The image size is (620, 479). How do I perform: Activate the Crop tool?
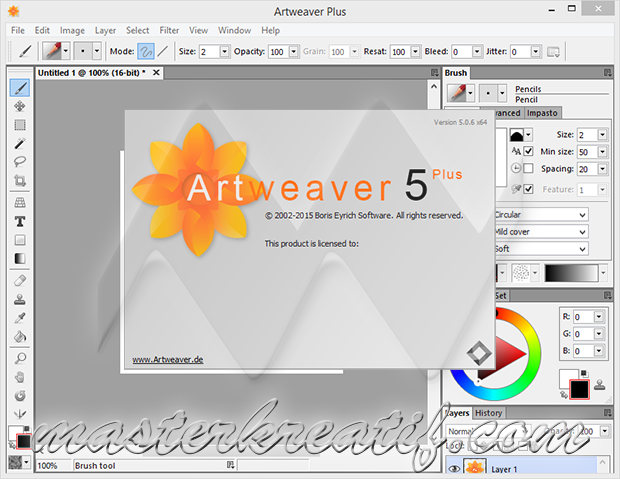coord(20,180)
